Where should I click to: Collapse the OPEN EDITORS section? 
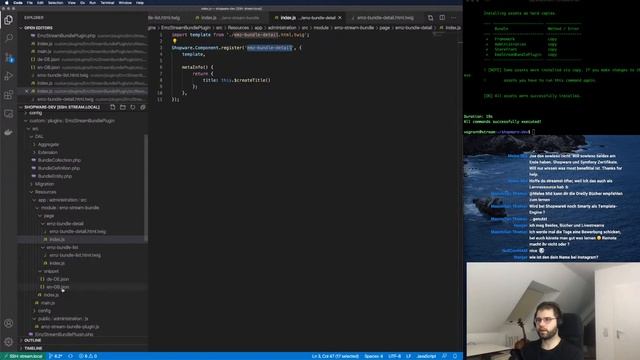(38, 28)
